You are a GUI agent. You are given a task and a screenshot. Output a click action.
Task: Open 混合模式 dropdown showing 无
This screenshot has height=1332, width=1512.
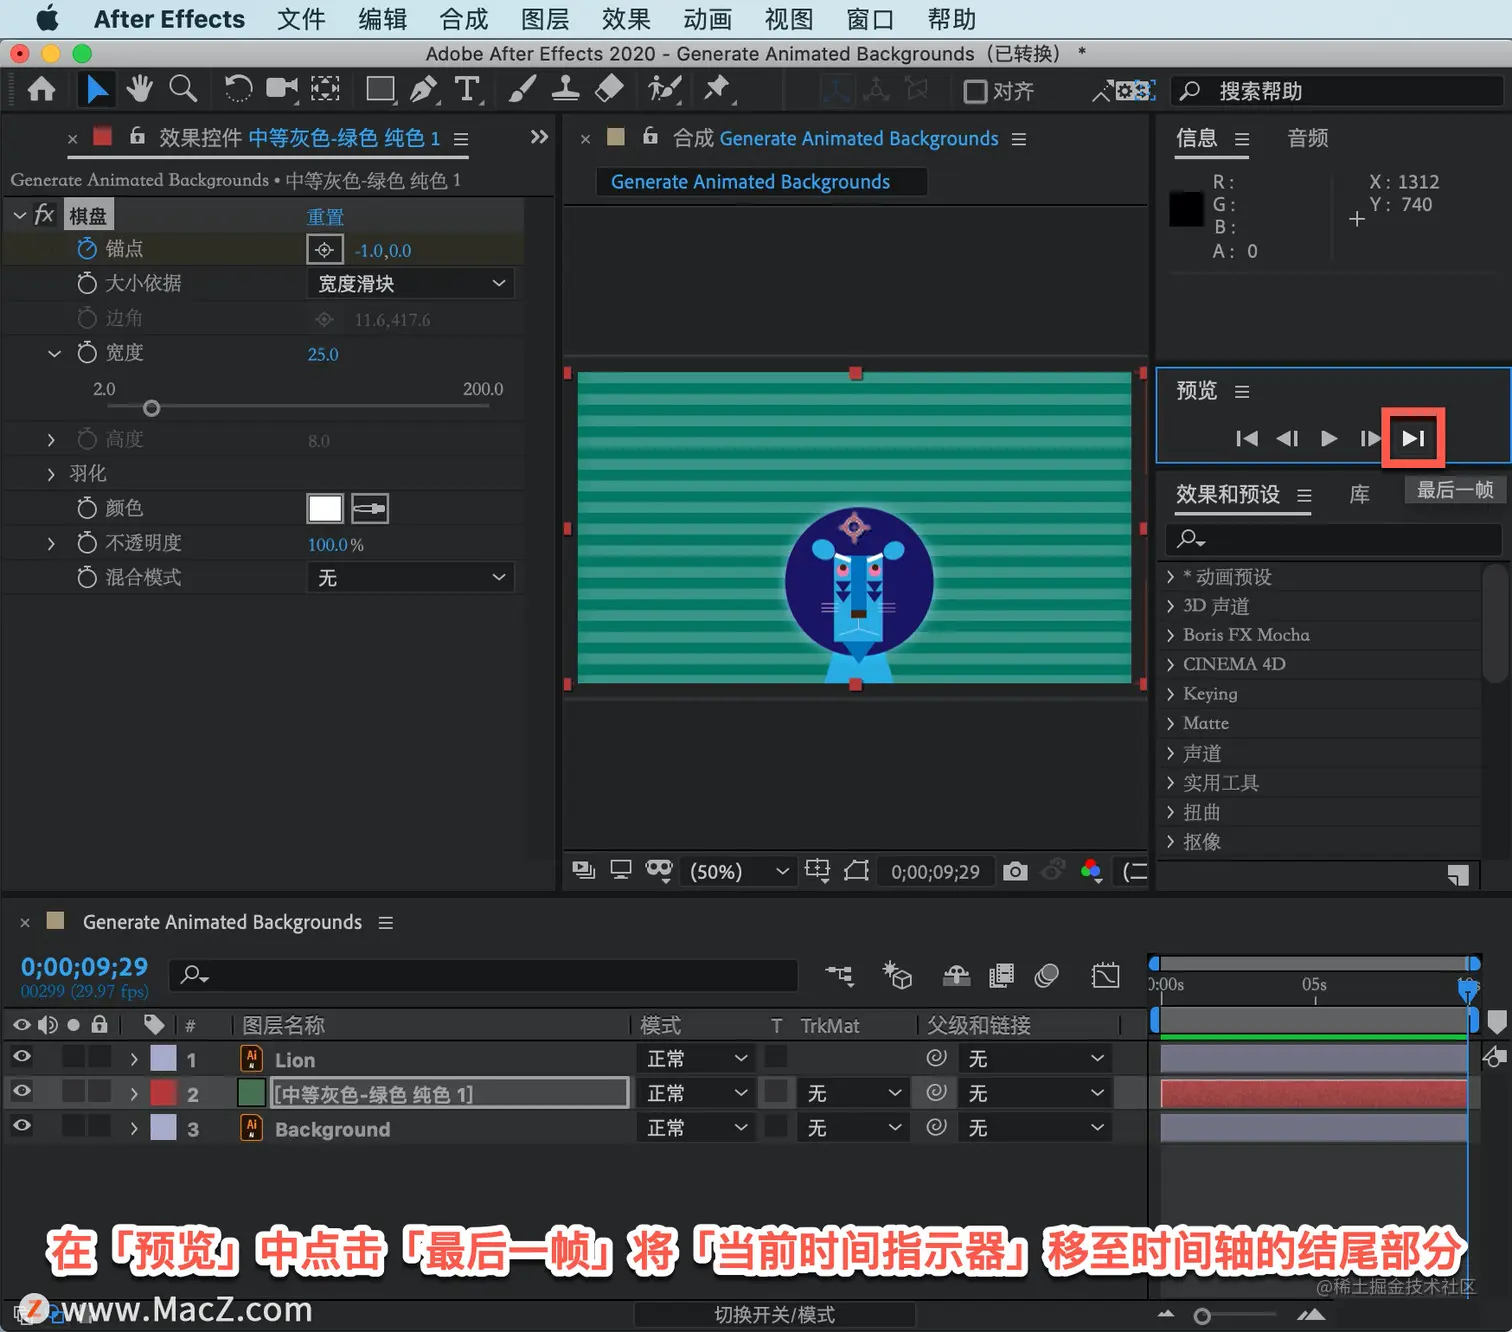click(x=410, y=578)
